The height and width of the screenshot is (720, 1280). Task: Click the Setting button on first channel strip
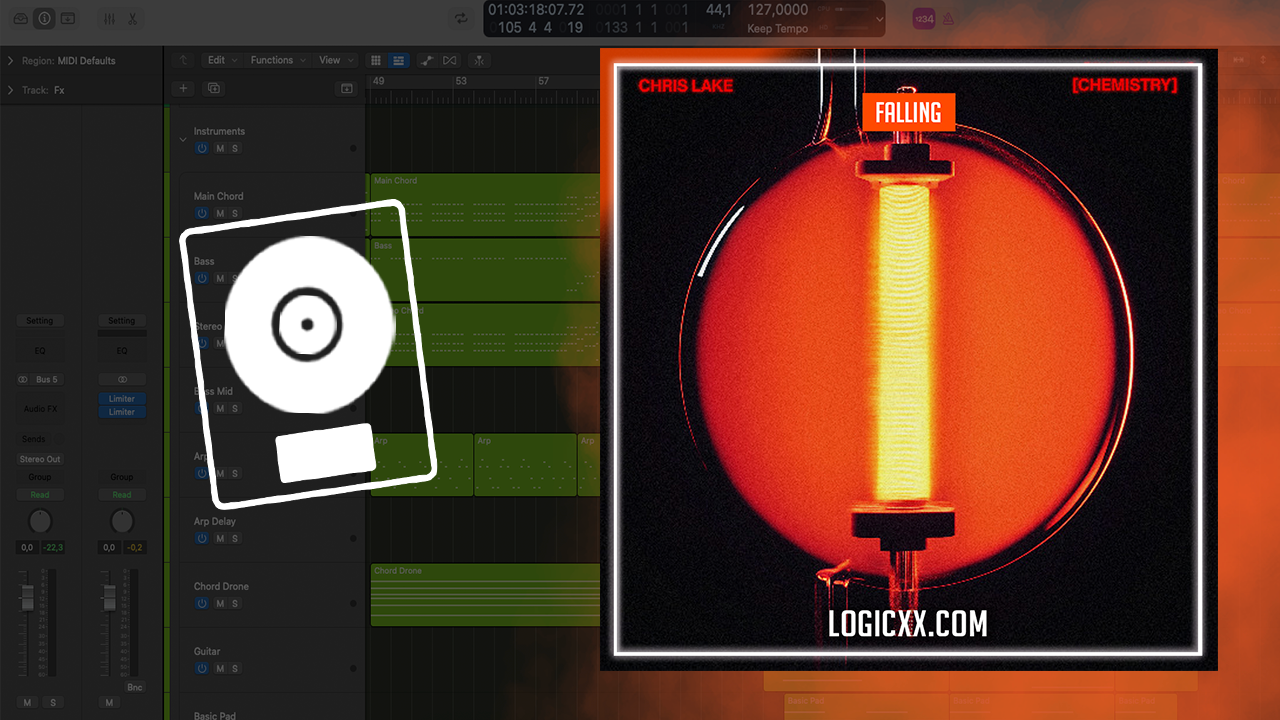(x=40, y=321)
